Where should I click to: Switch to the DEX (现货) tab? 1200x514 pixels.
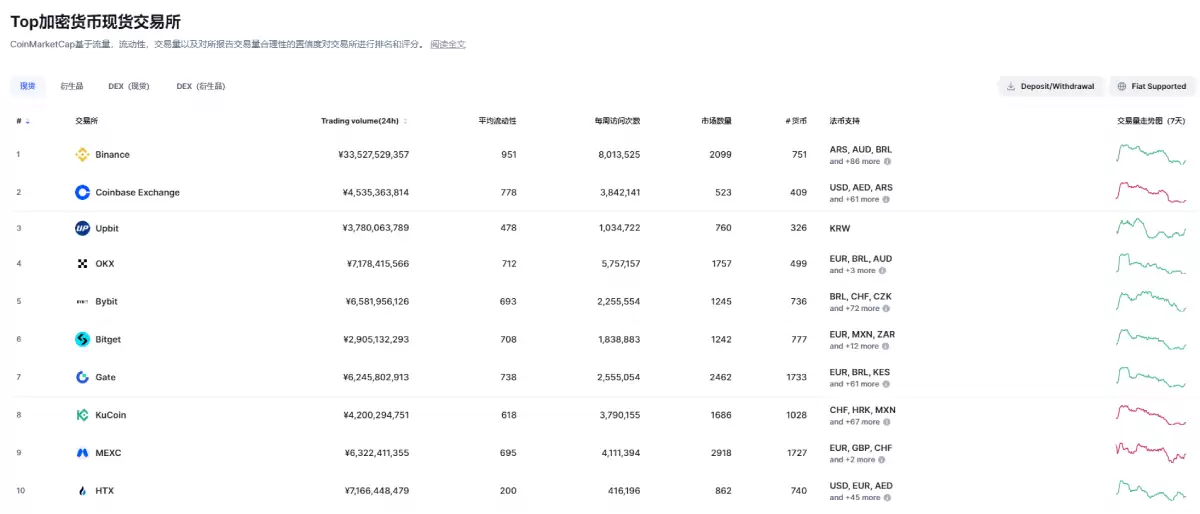129,86
